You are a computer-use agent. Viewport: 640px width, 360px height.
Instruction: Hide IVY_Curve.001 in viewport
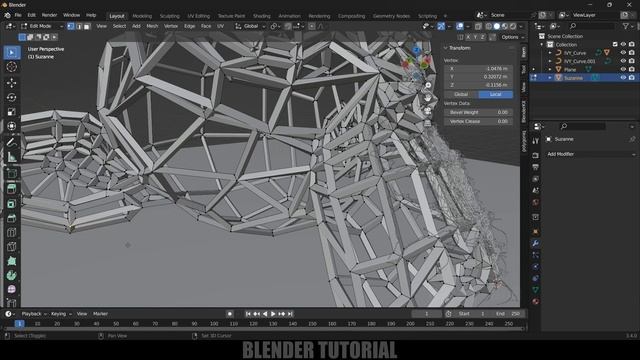click(623, 61)
